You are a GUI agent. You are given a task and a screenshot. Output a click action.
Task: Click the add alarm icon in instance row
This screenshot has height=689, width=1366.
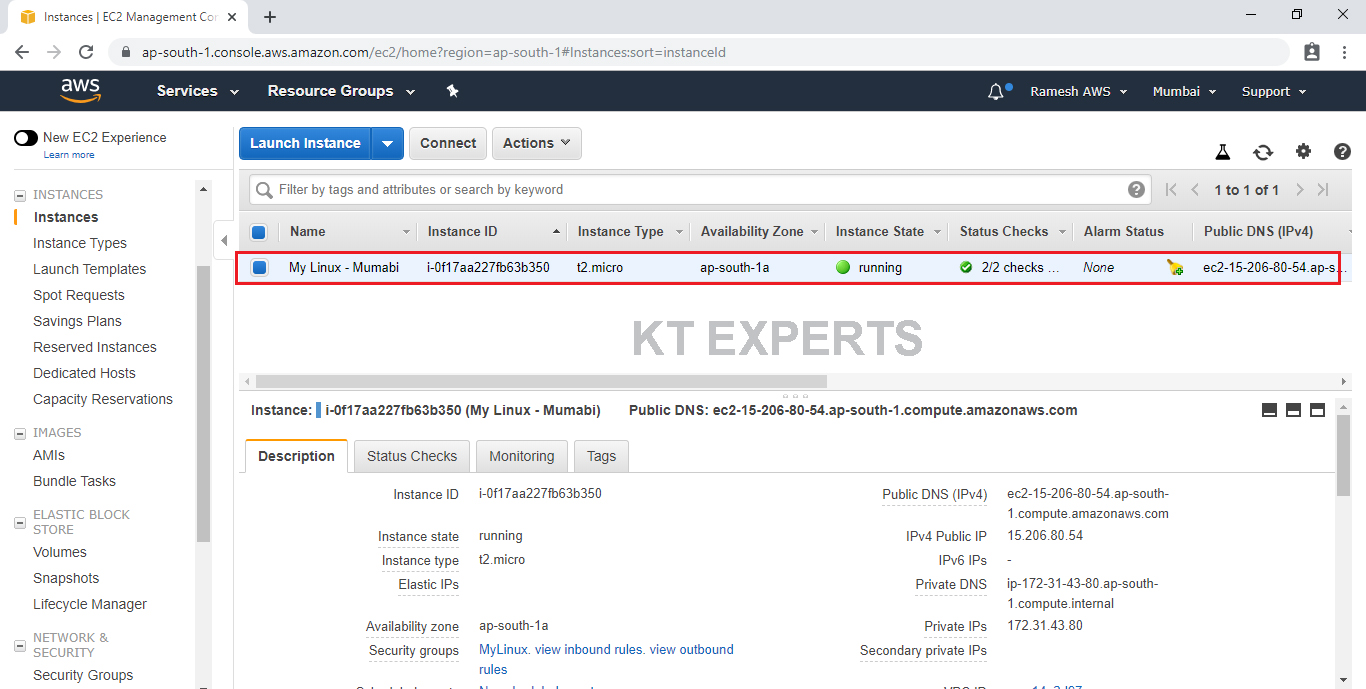1175,267
